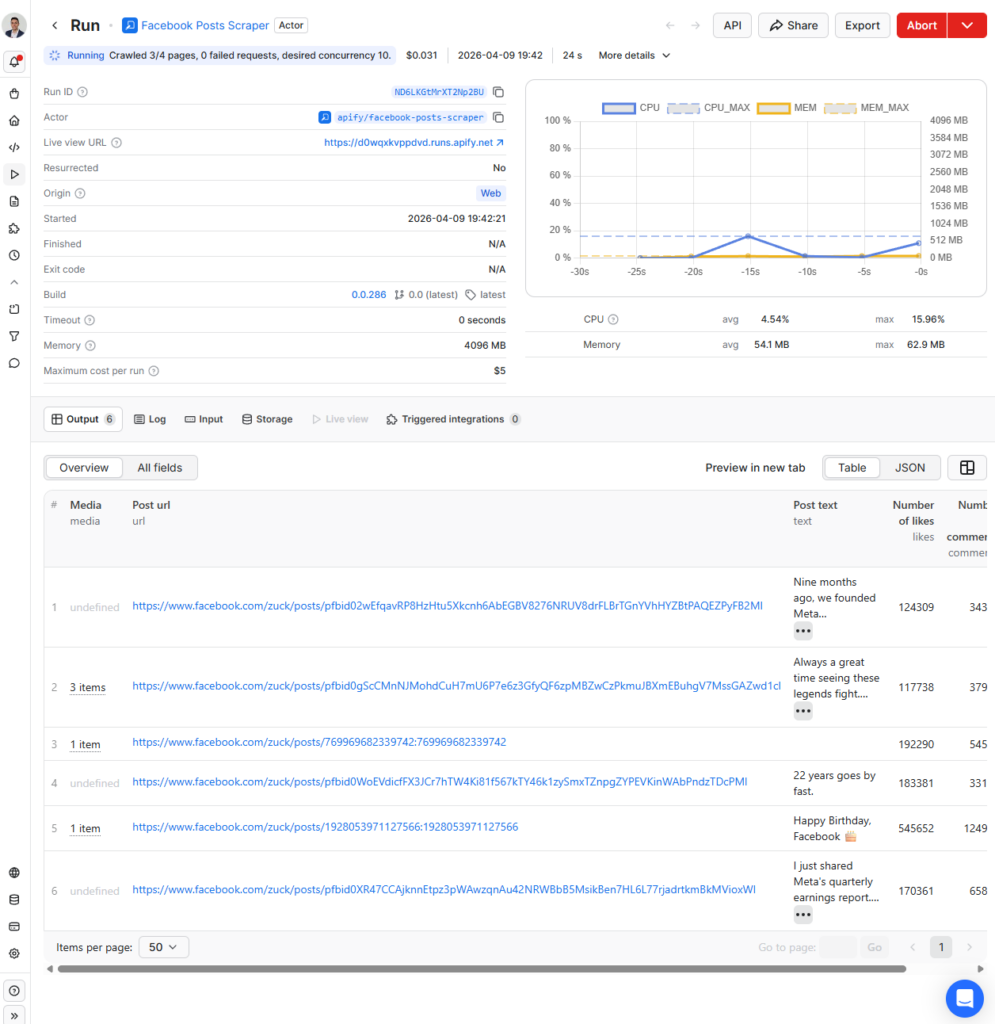
Task: Open the Billing credit card sidebar icon
Action: (x=14, y=927)
